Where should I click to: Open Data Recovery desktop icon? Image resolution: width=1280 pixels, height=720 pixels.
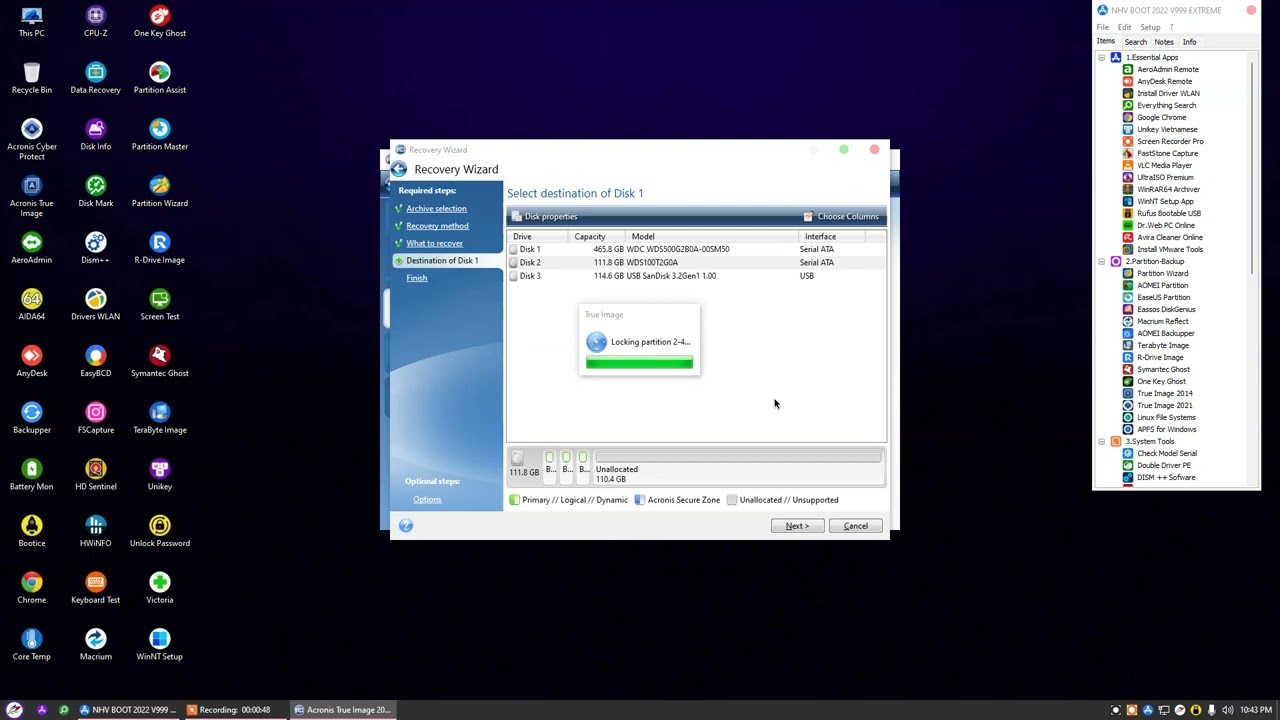[95, 78]
